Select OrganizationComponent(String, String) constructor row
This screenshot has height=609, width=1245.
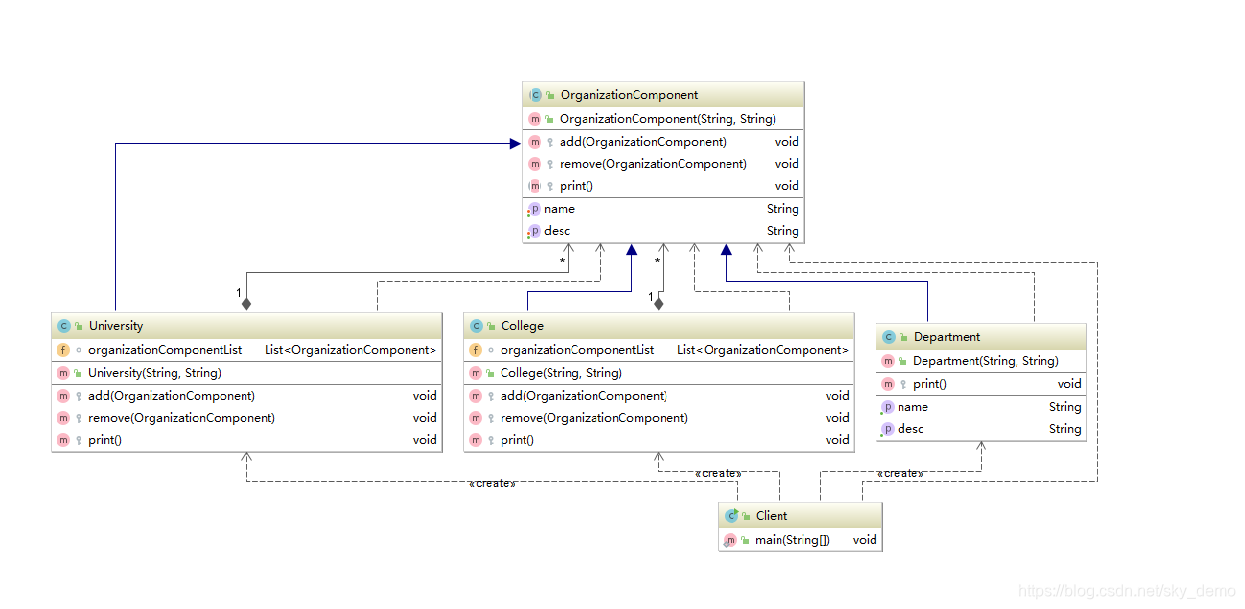pyautogui.click(x=663, y=119)
